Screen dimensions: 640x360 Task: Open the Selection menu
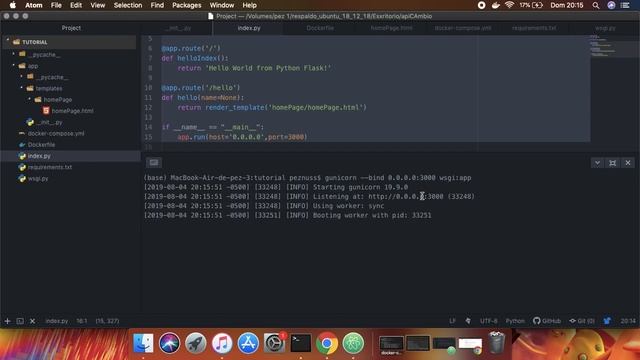point(128,5)
